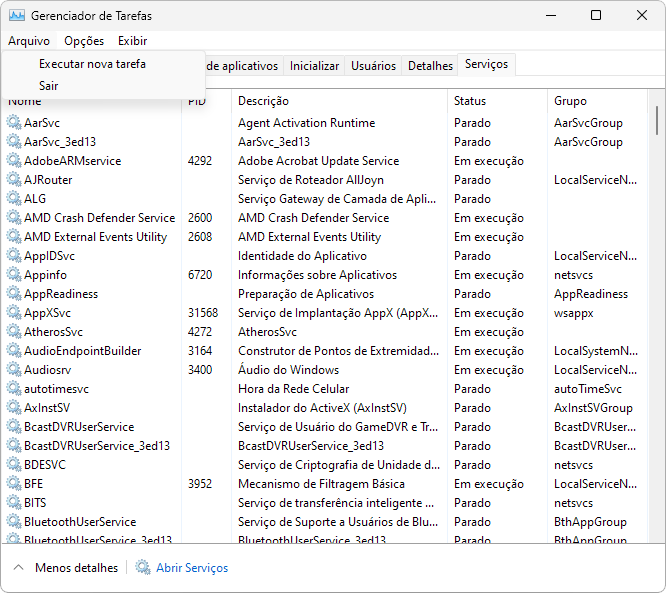The width and height of the screenshot is (666, 593).
Task: Click the BFE service gear icon
Action: point(14,484)
